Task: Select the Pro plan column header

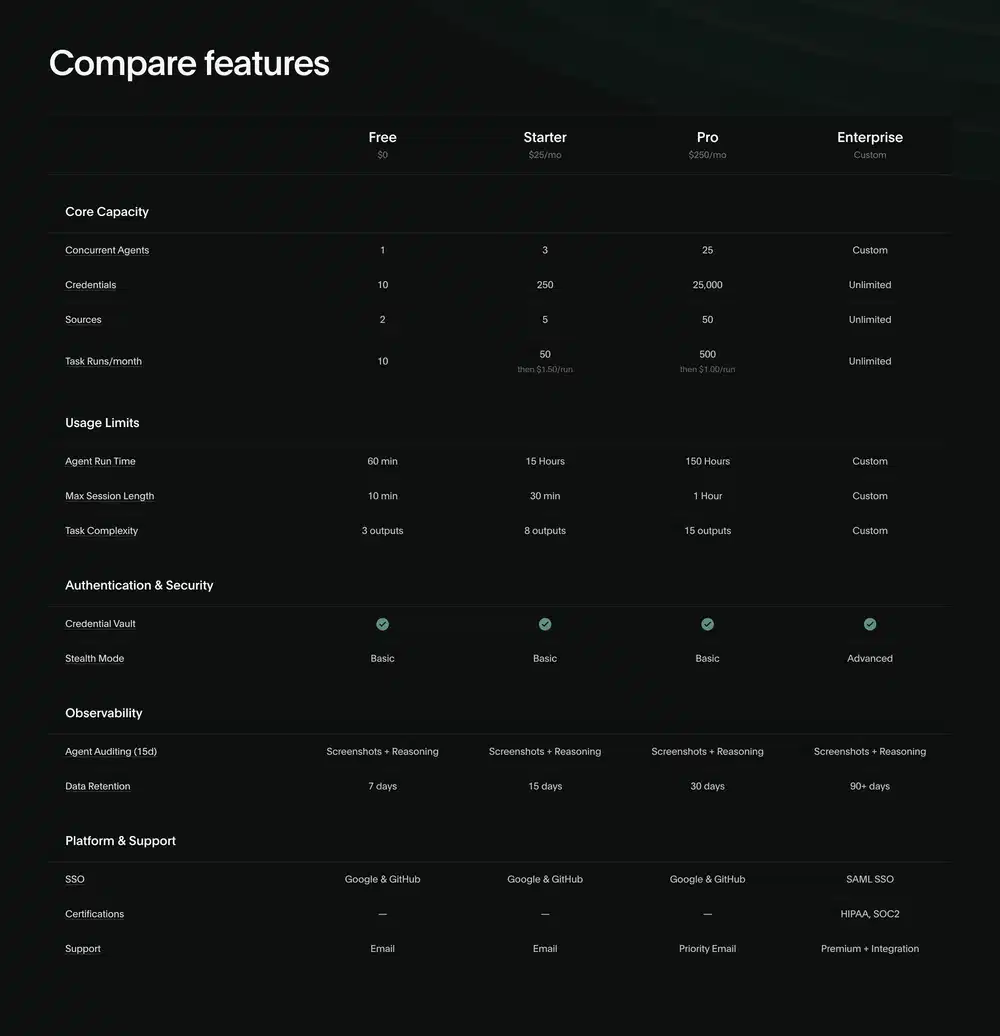Action: coord(707,137)
